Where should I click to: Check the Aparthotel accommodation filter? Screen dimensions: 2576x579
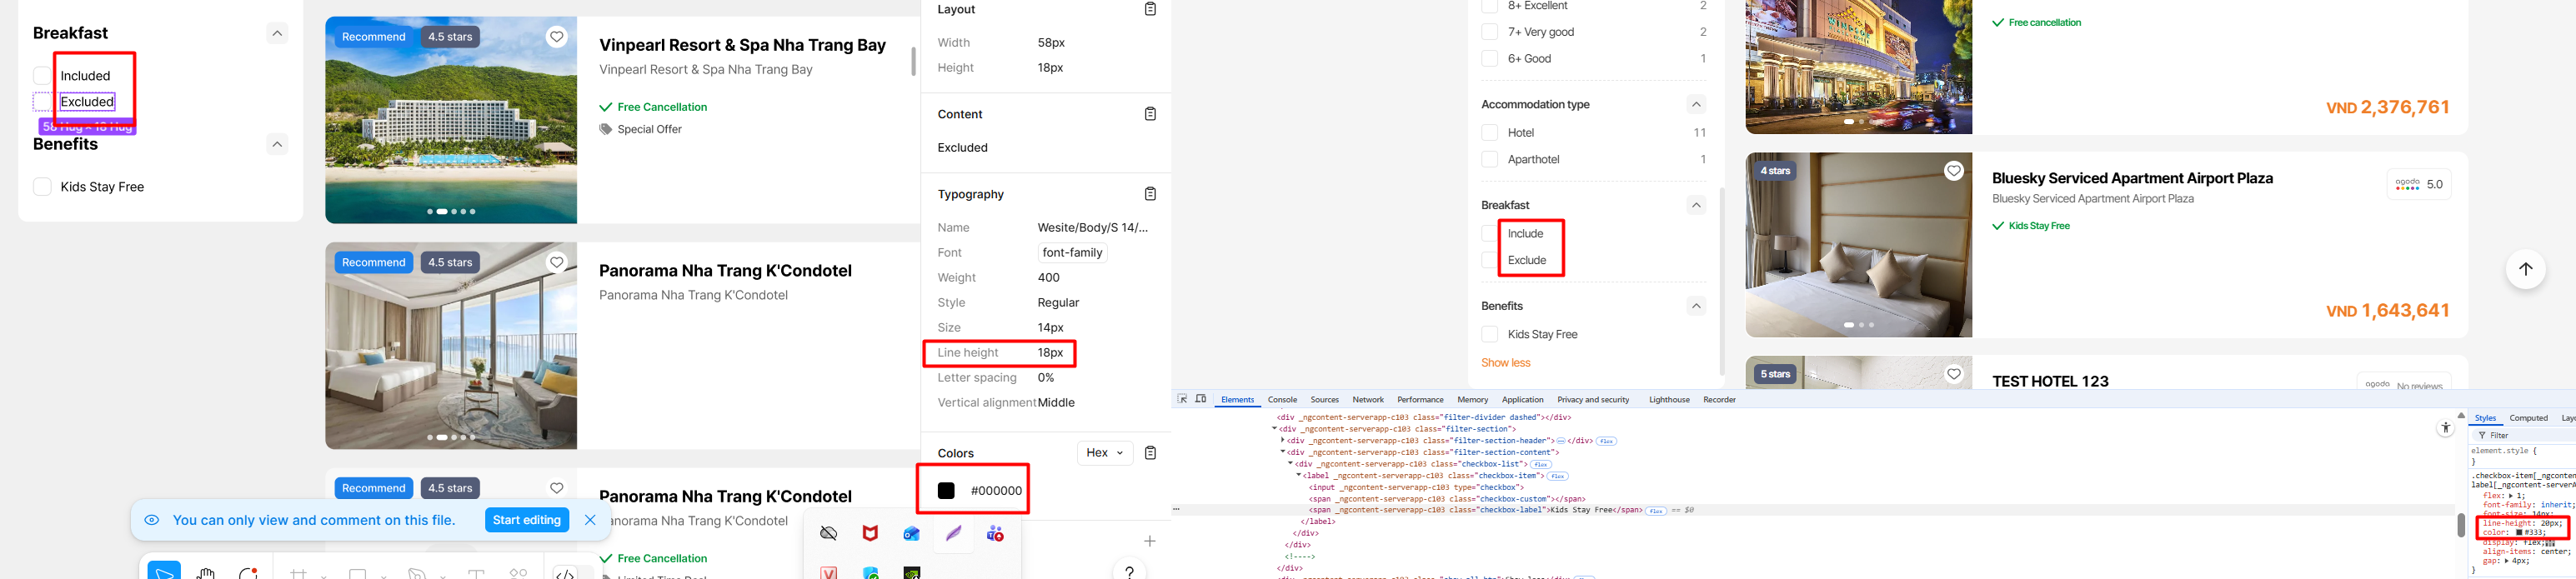(x=1489, y=160)
